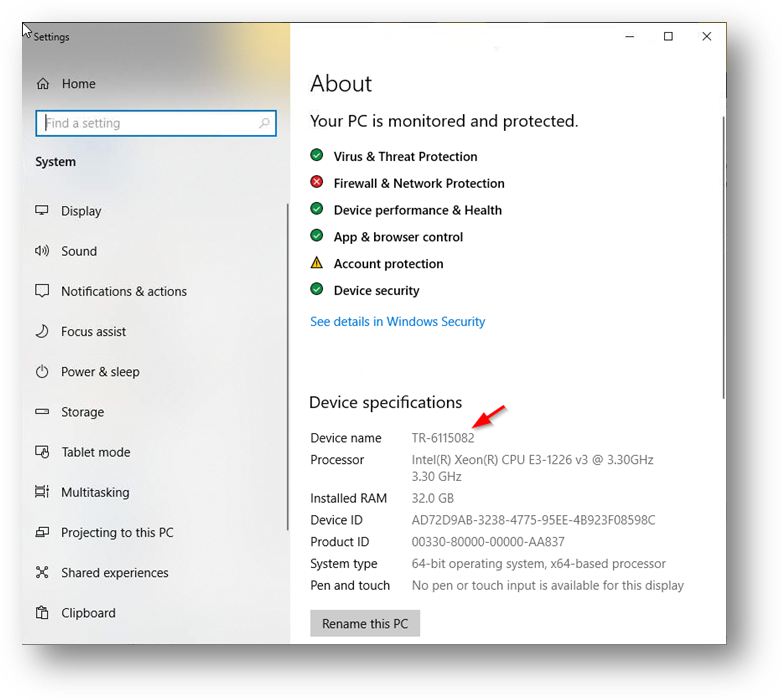The height and width of the screenshot is (700, 782).
Task: Click the Power & sleep icon
Action: click(42, 372)
